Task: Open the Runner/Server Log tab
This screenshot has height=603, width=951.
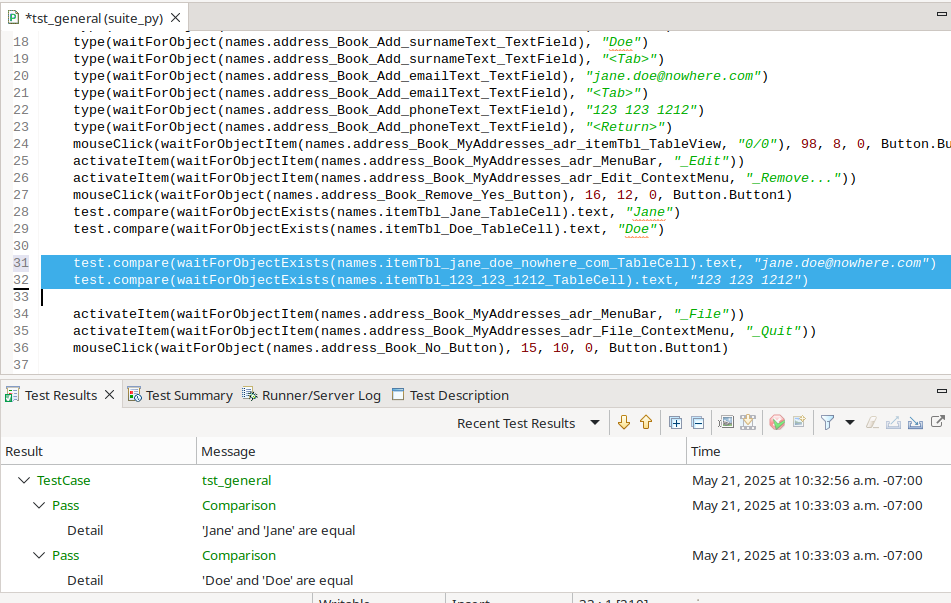Action: 320,395
